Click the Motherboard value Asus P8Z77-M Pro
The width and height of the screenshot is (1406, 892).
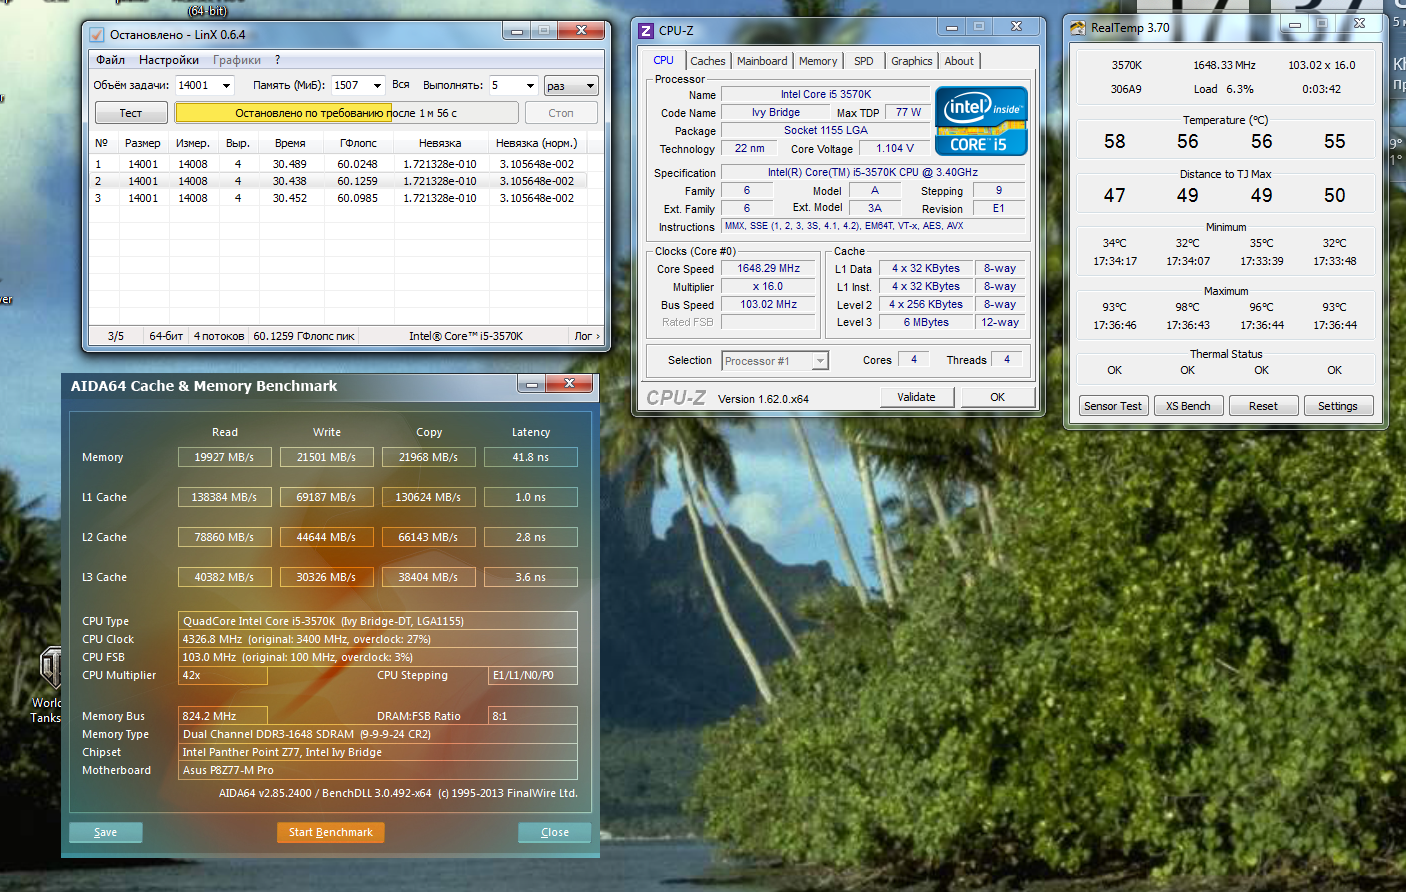[378, 770]
